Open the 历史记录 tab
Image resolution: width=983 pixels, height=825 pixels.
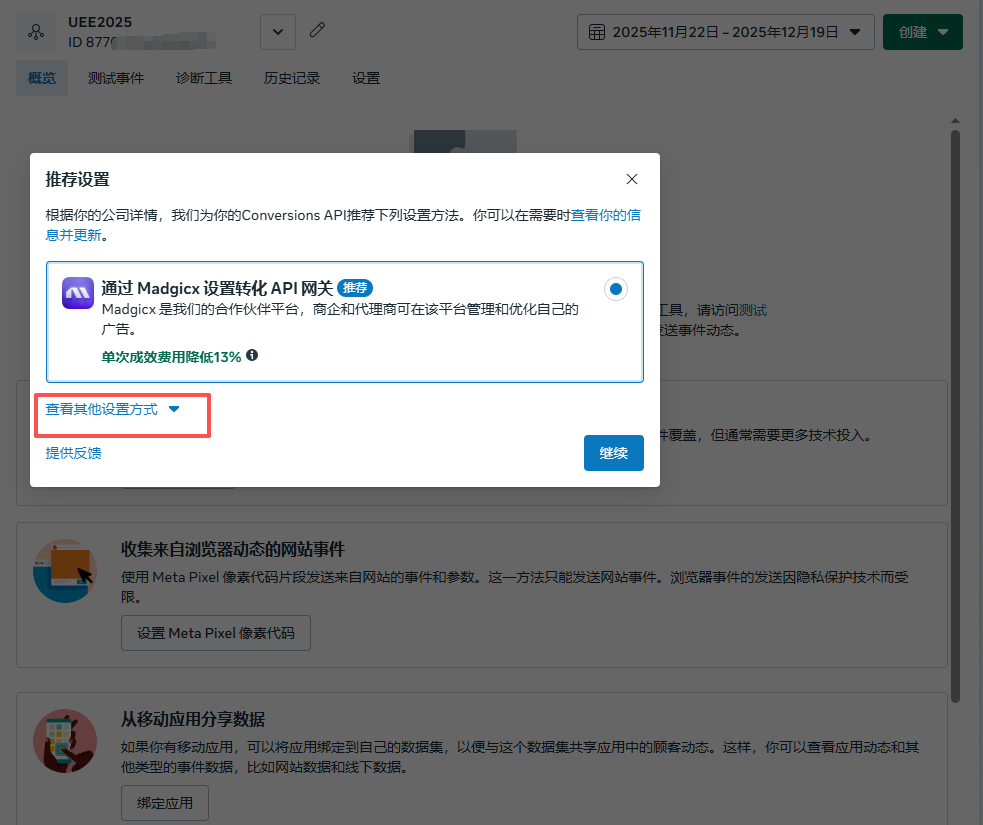click(x=292, y=78)
